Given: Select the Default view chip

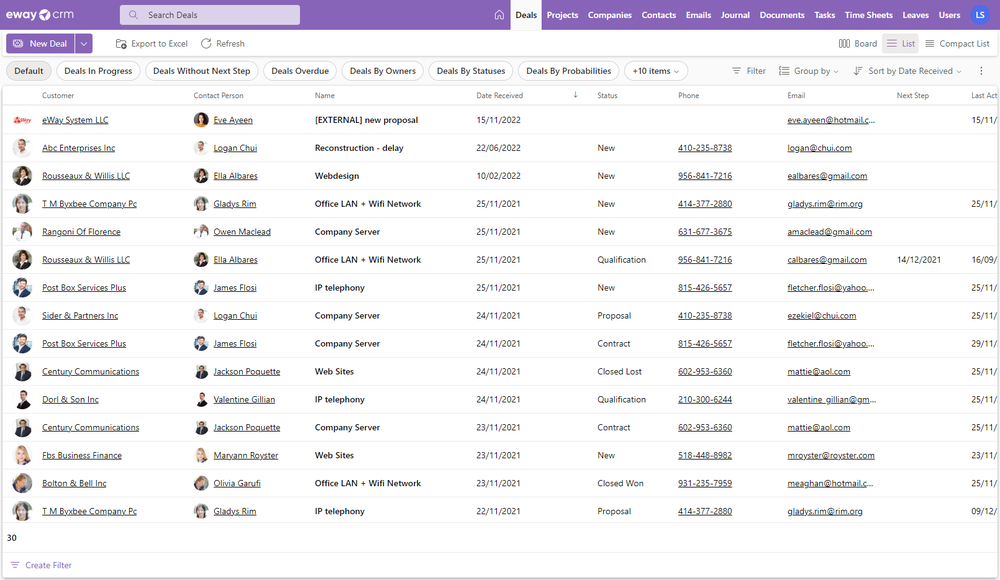Looking at the screenshot, I should pyautogui.click(x=29, y=71).
